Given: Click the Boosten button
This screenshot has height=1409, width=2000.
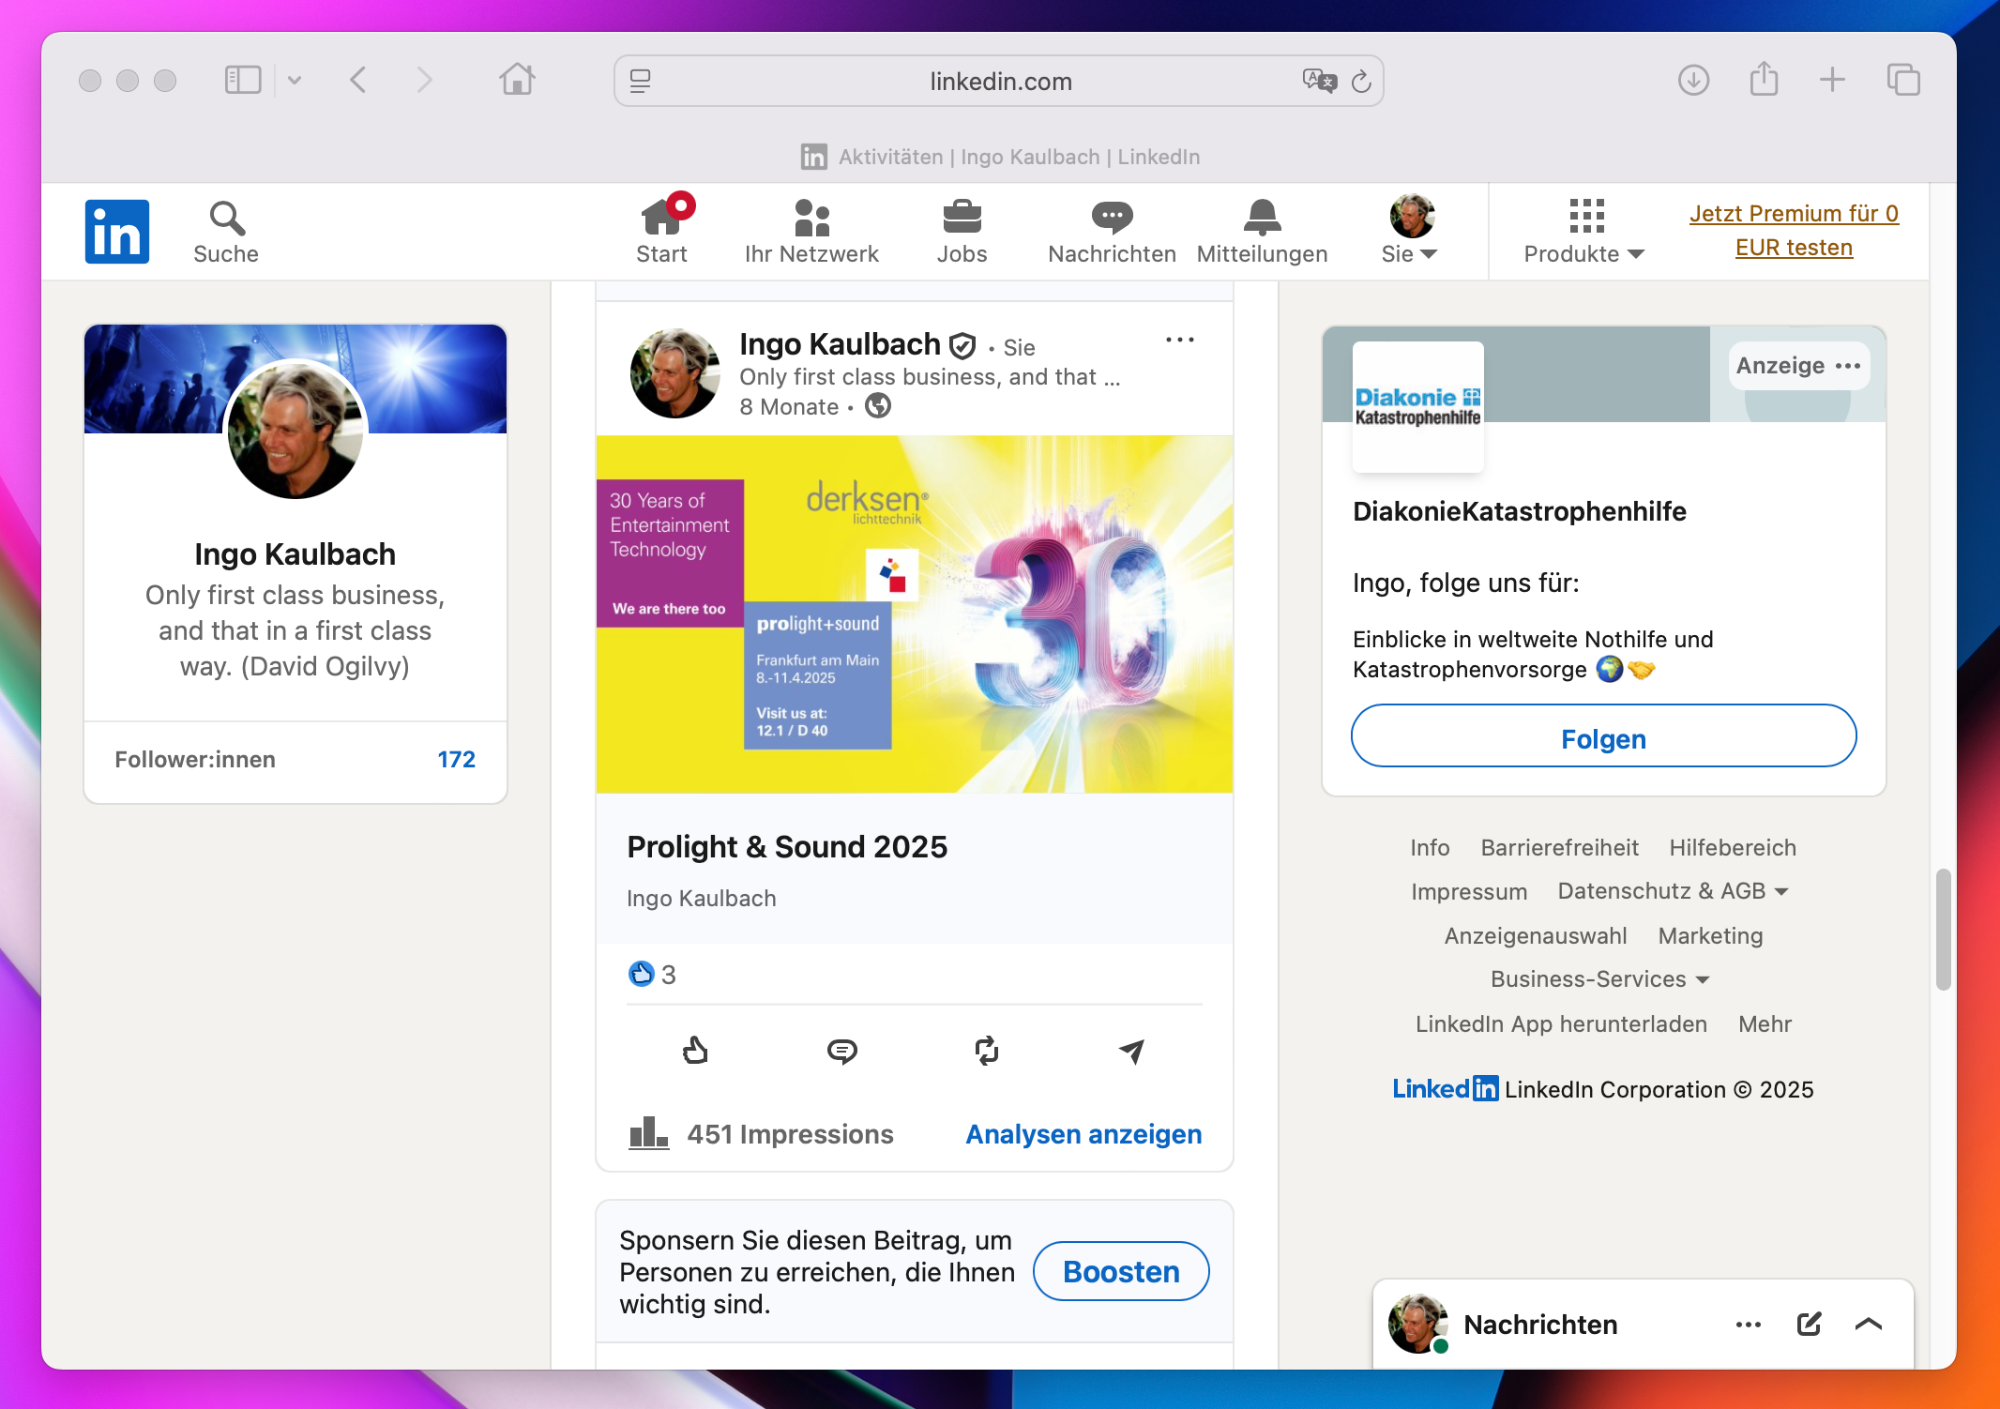Looking at the screenshot, I should pos(1120,1271).
